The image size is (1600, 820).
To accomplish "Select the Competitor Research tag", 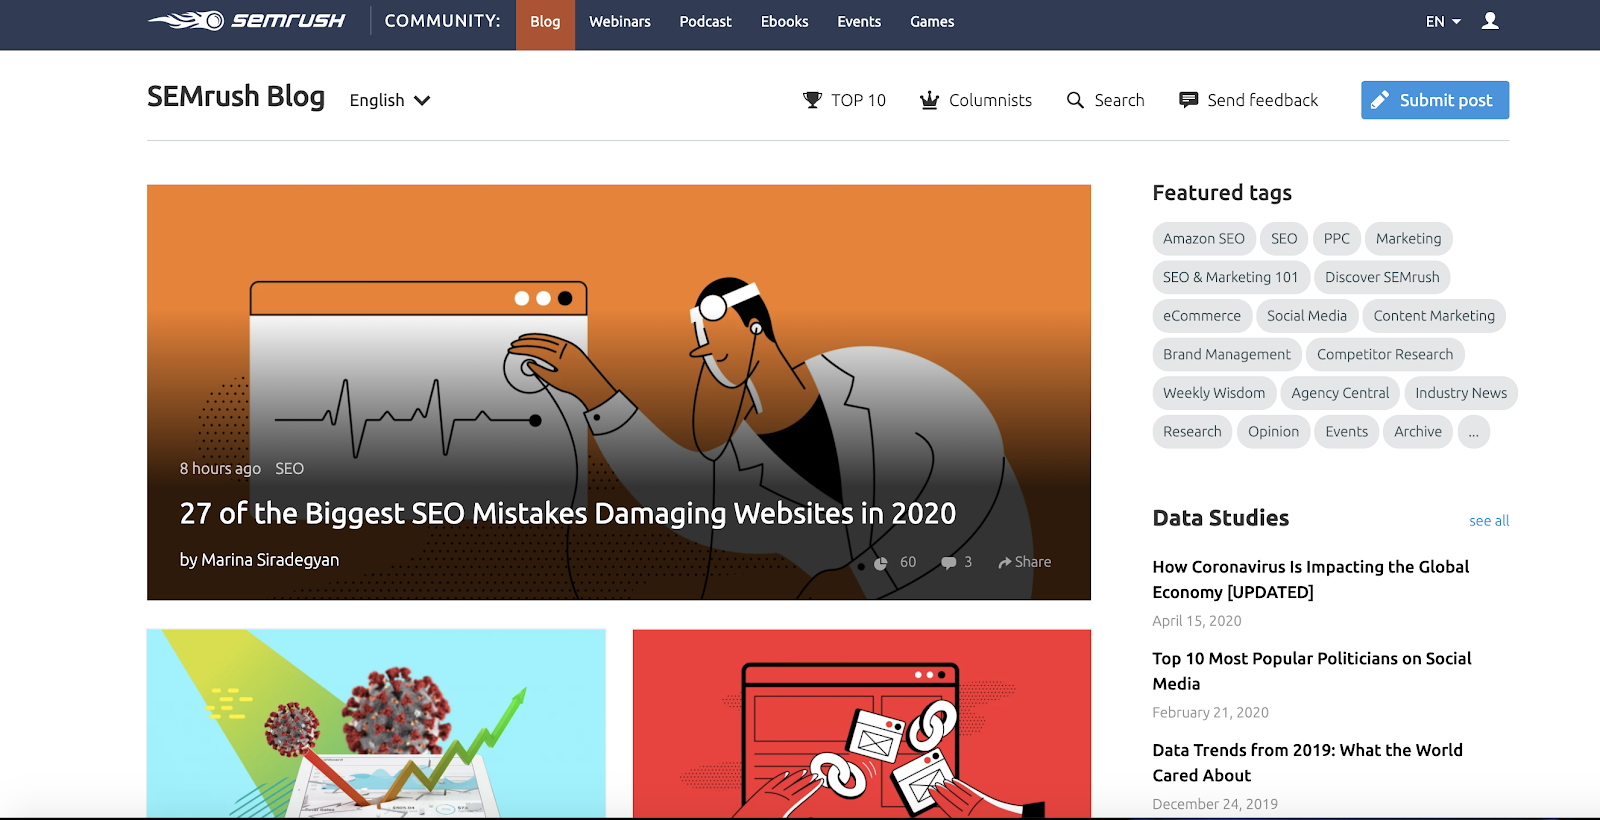I will coord(1385,355).
